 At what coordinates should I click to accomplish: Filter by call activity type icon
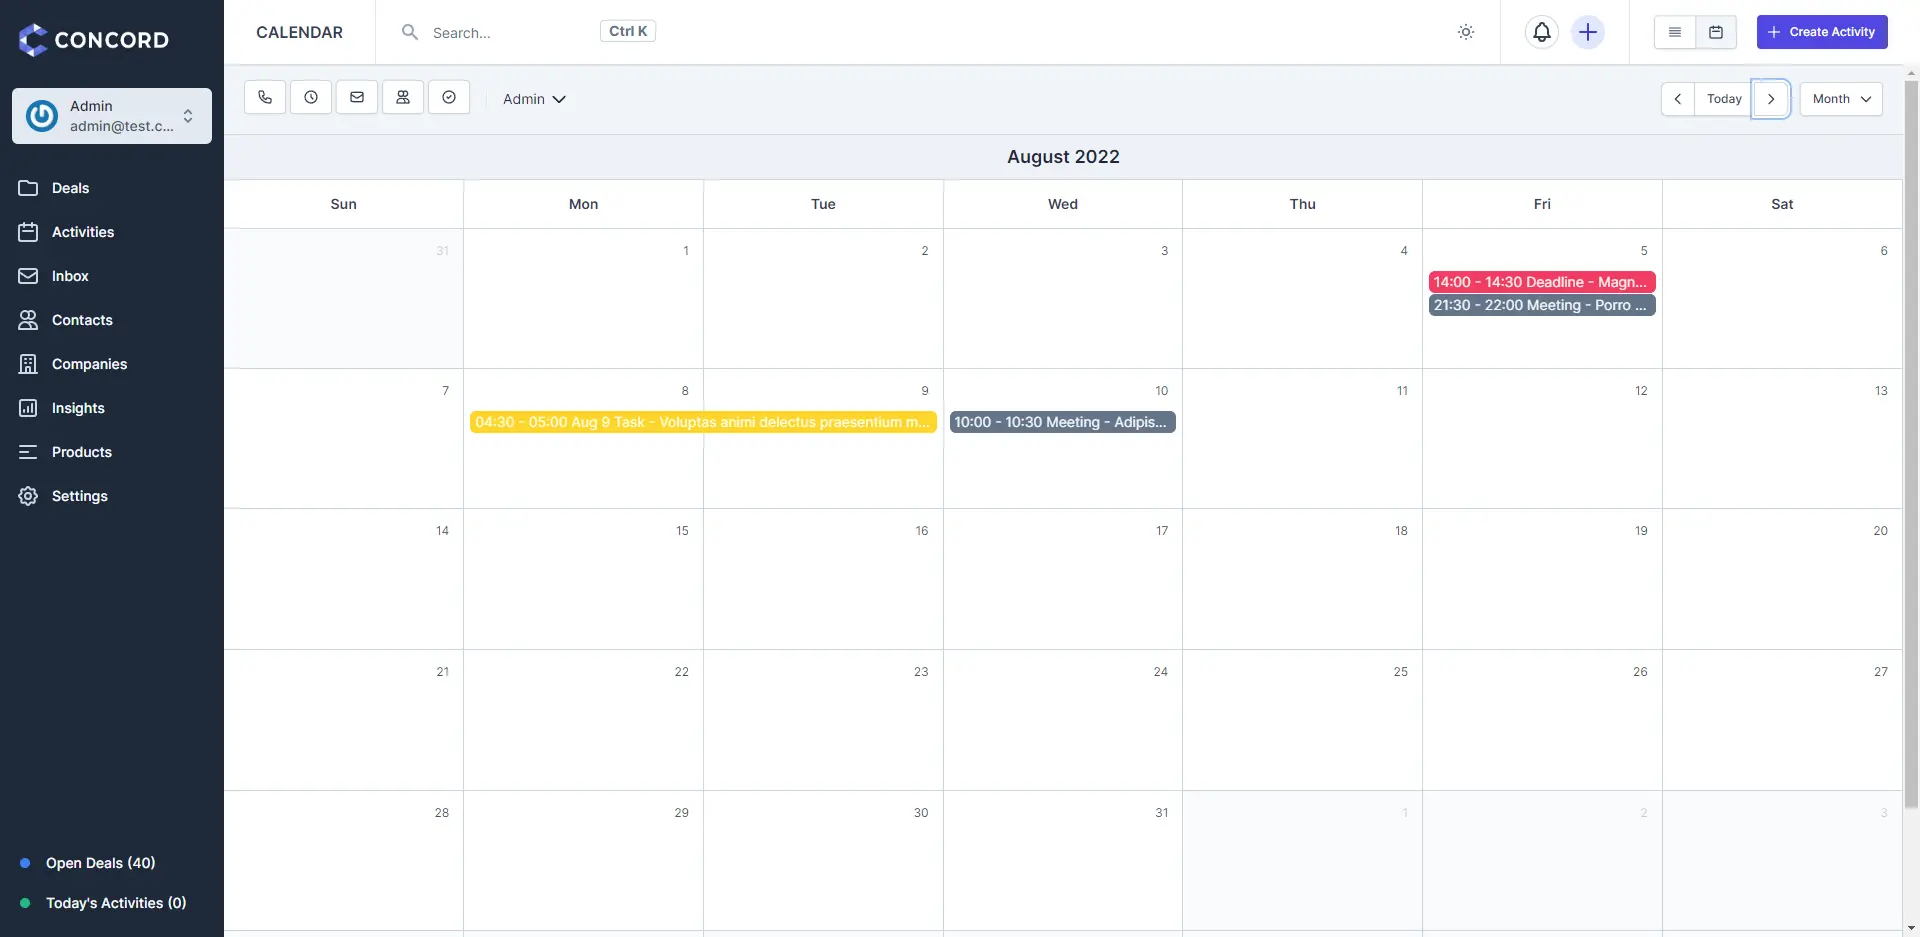[265, 97]
